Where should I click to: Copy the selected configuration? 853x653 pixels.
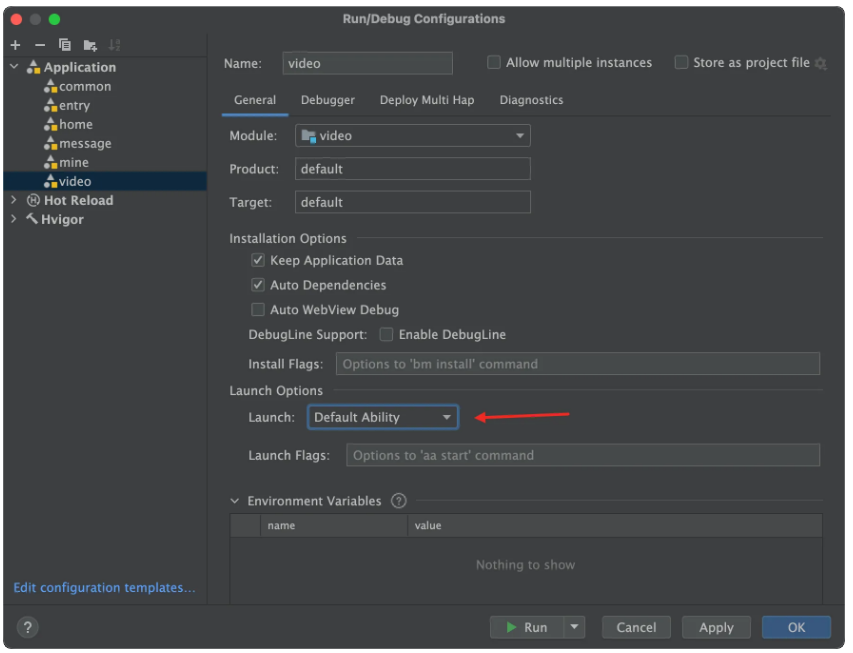tap(65, 45)
